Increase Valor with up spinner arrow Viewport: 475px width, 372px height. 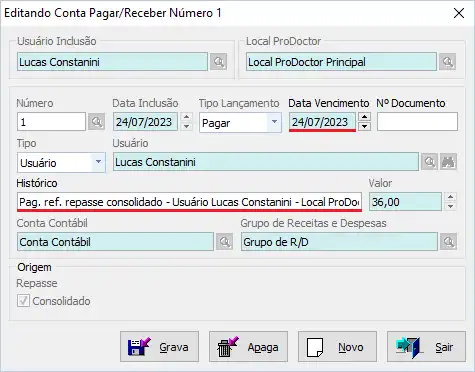[x=450, y=197]
